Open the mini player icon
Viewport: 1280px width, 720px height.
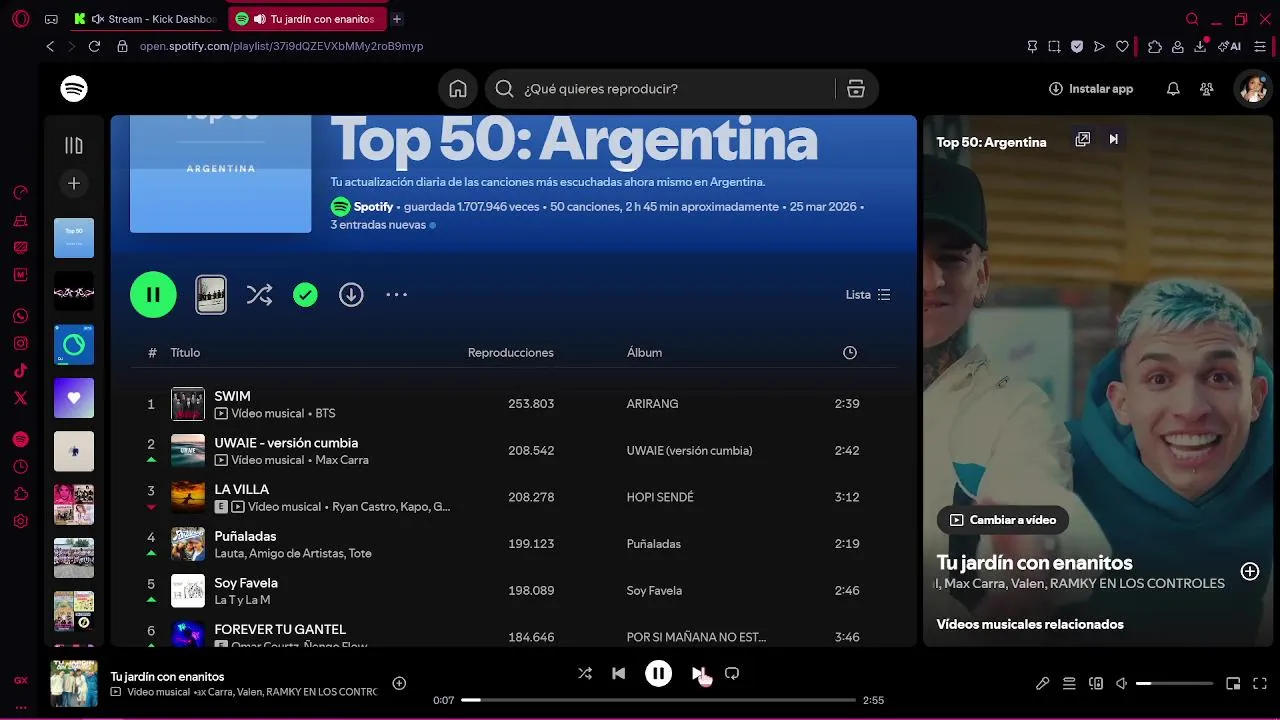1233,684
